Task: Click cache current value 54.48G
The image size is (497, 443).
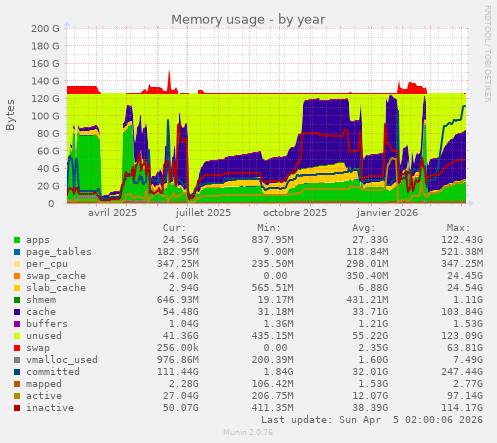Action: (180, 312)
